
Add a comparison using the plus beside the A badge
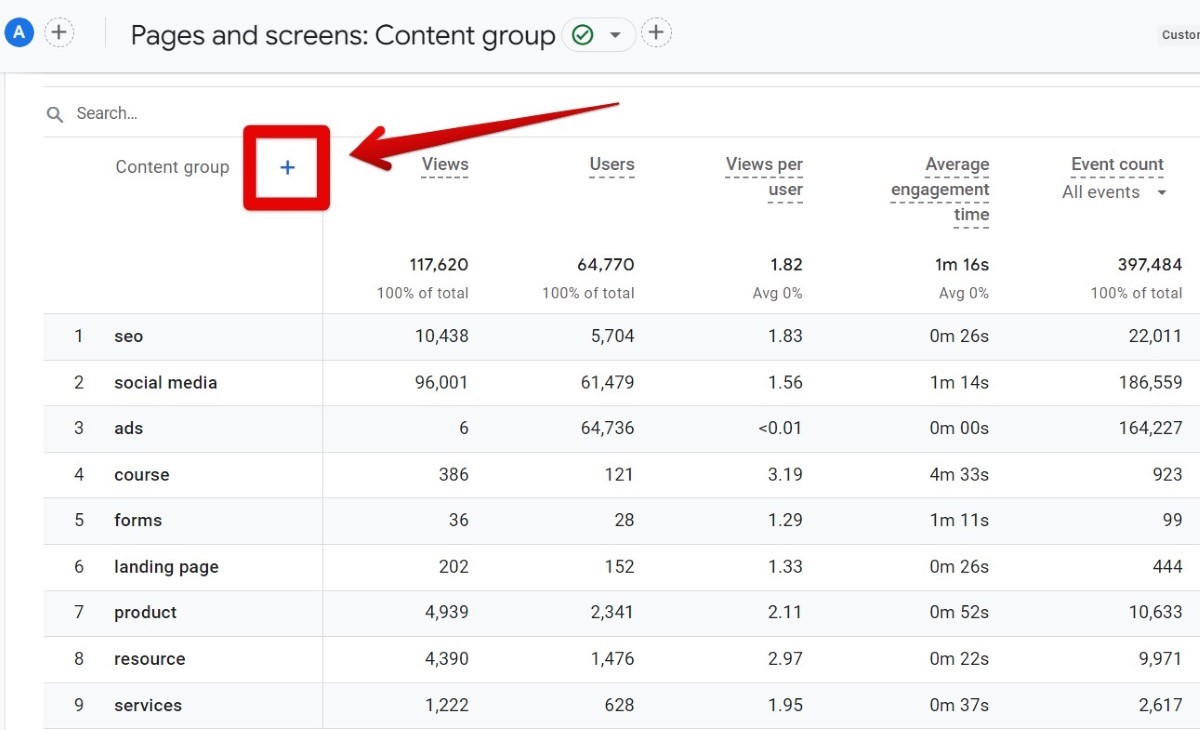pyautogui.click(x=59, y=33)
